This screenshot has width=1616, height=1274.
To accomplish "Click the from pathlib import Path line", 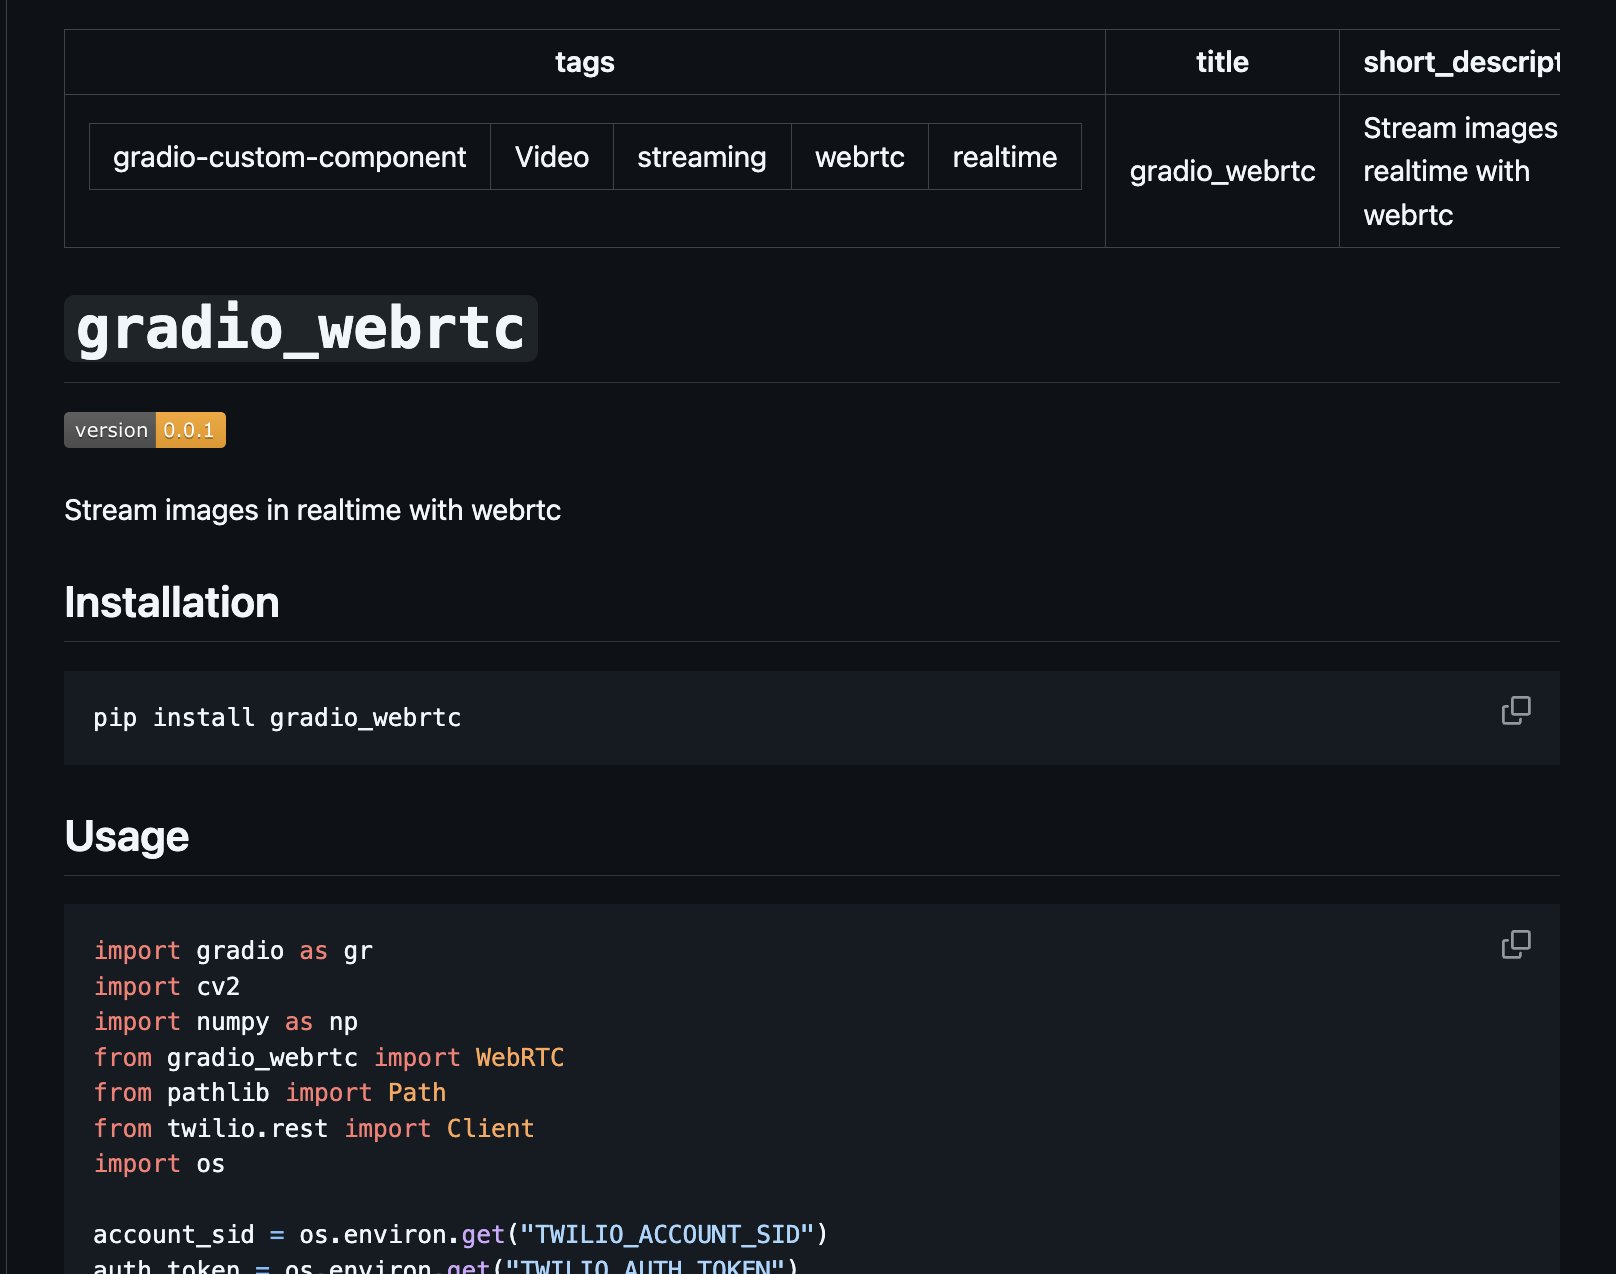I will point(270,1093).
